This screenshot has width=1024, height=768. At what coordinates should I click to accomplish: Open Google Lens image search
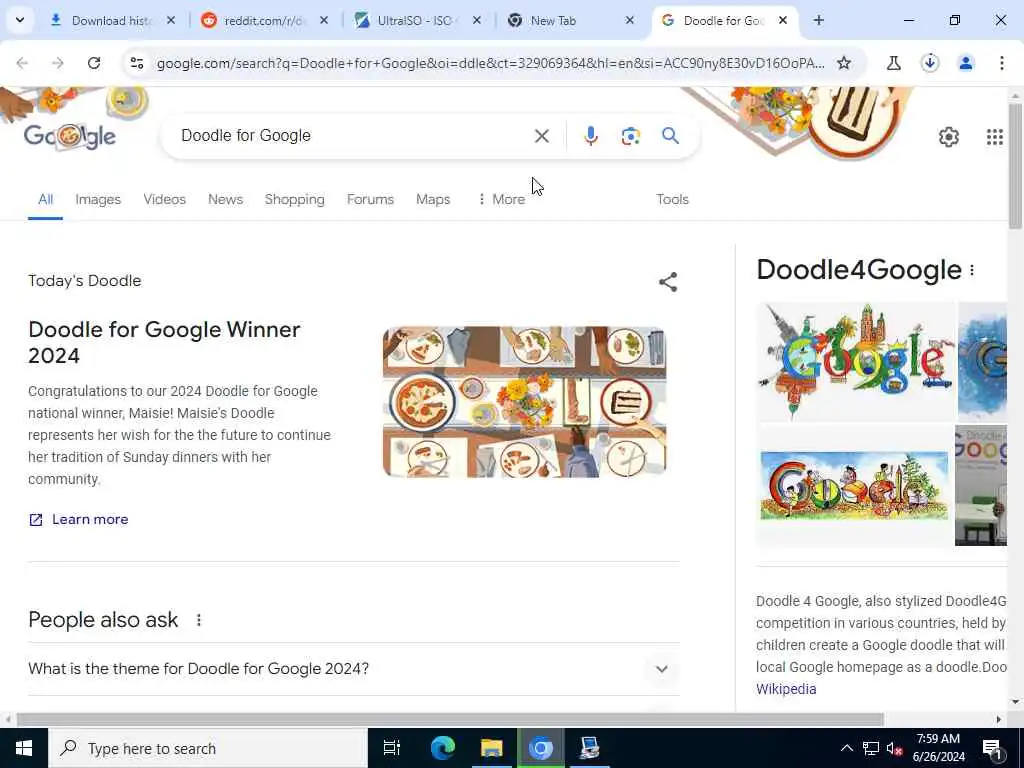pos(630,136)
